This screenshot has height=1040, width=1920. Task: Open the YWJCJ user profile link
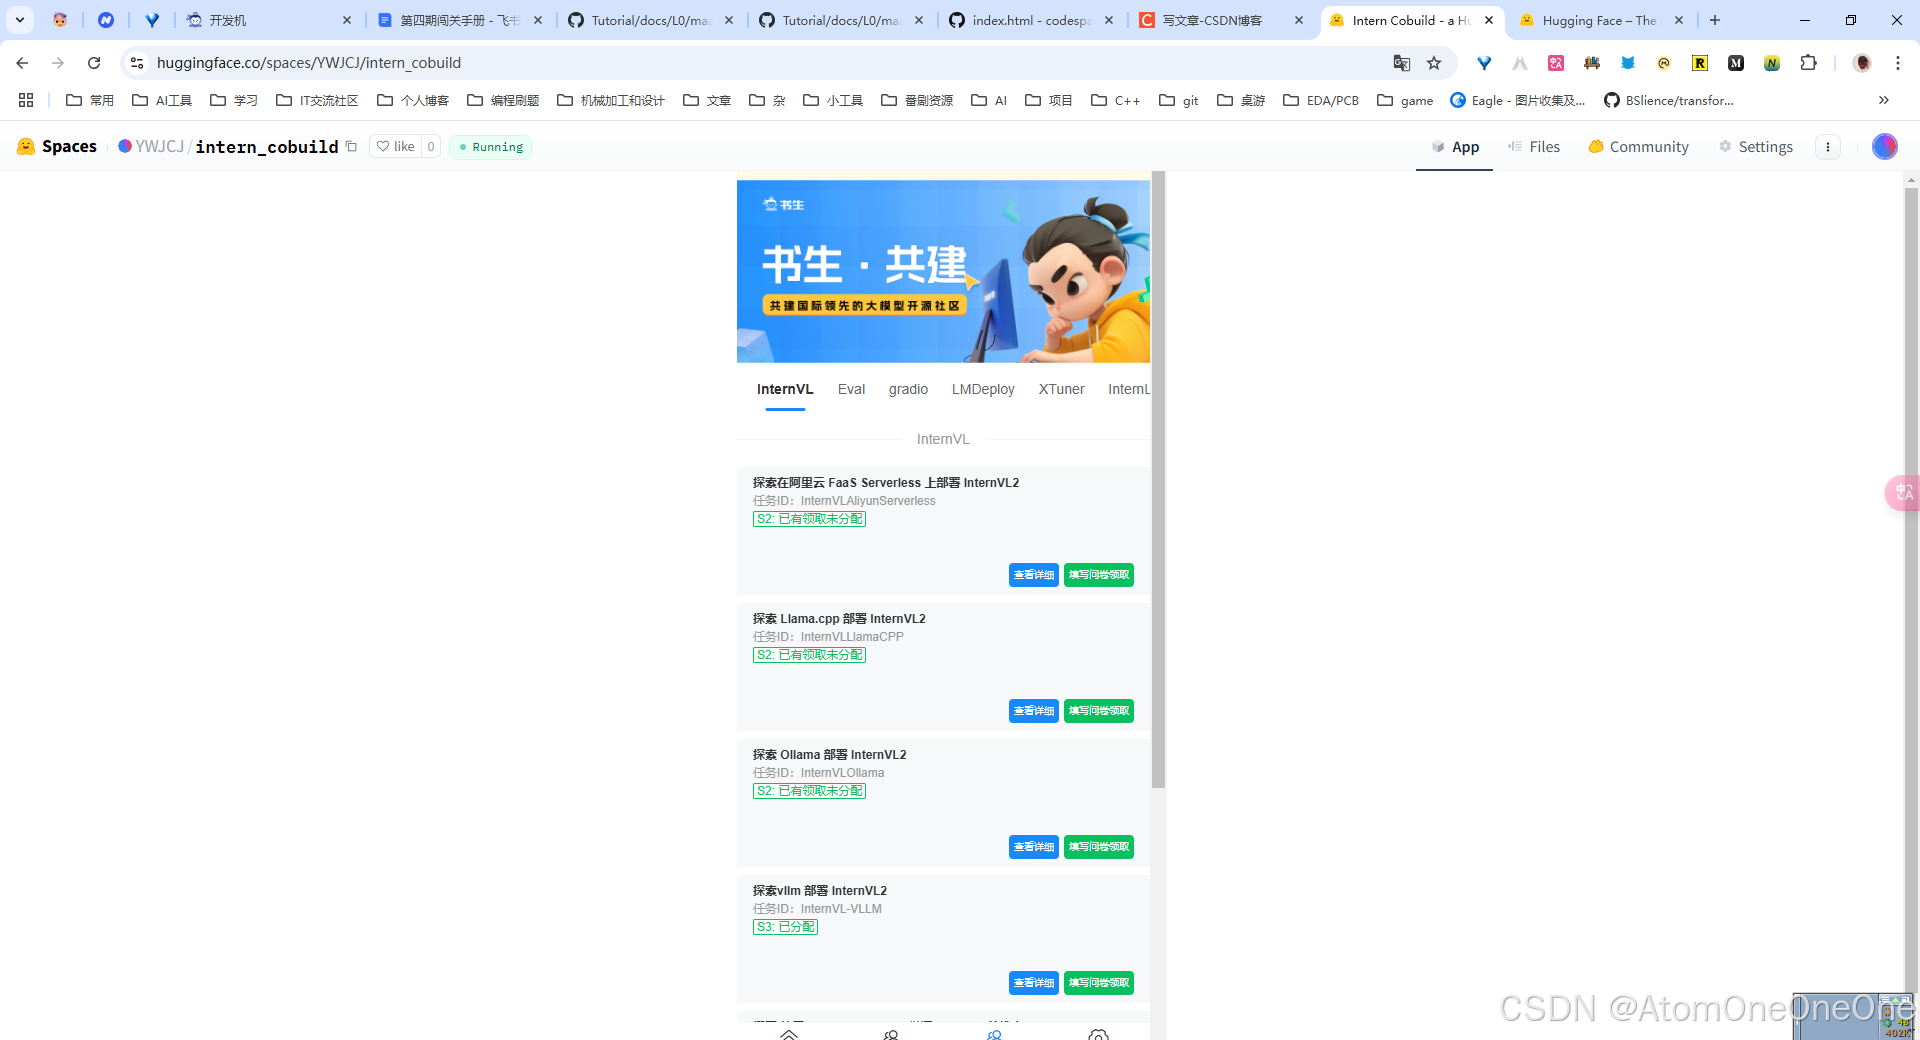coord(159,146)
